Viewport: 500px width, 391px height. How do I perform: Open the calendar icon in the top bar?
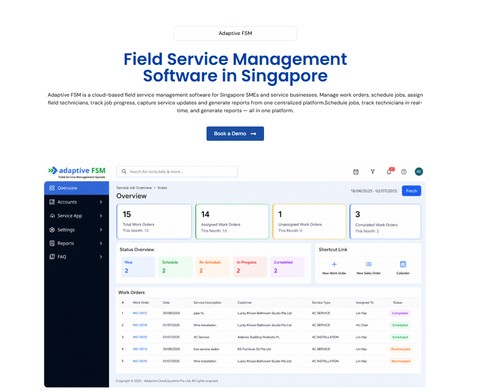[x=356, y=172]
